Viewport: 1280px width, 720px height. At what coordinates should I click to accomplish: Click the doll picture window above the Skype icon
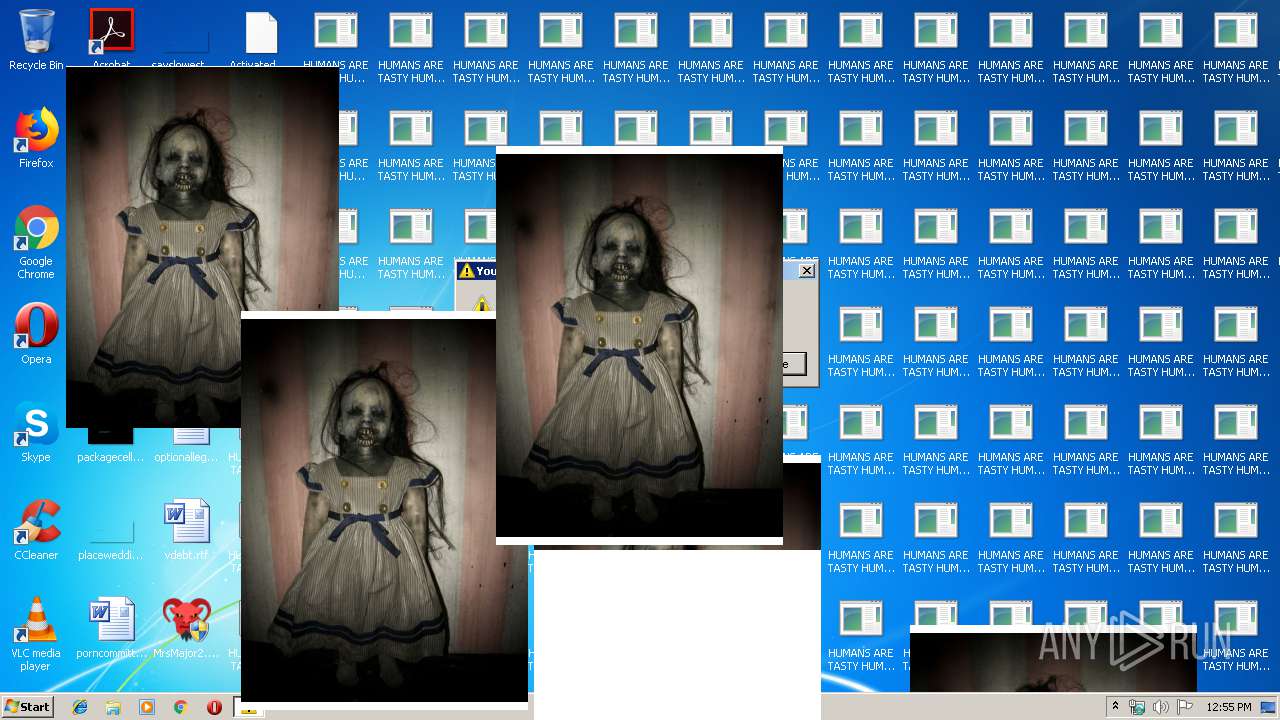point(202,247)
